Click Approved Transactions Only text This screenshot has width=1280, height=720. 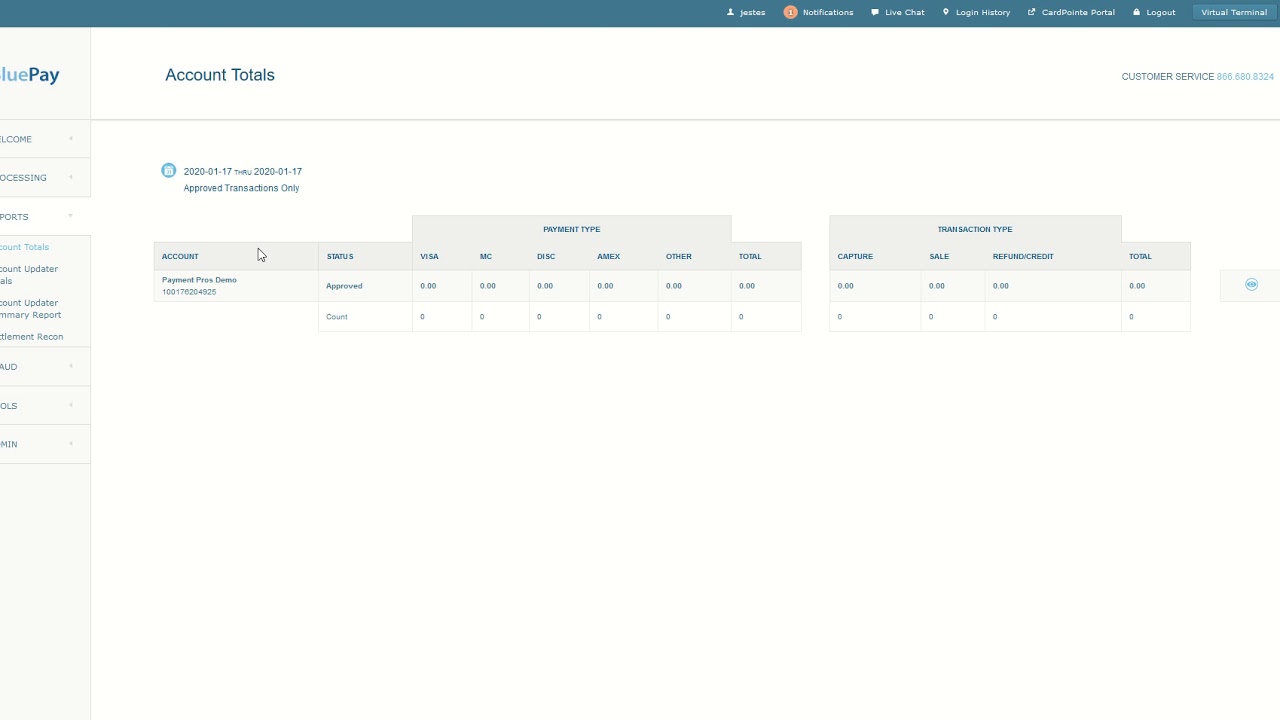point(241,188)
